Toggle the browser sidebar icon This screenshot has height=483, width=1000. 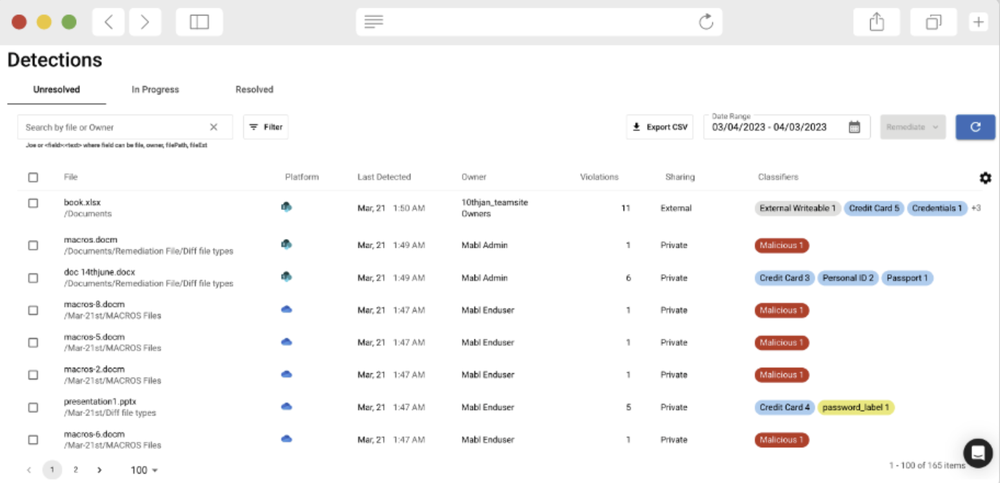[199, 22]
